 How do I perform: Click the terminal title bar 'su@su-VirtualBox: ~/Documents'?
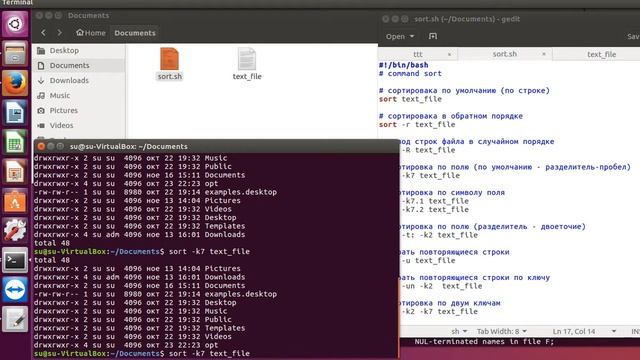point(129,146)
